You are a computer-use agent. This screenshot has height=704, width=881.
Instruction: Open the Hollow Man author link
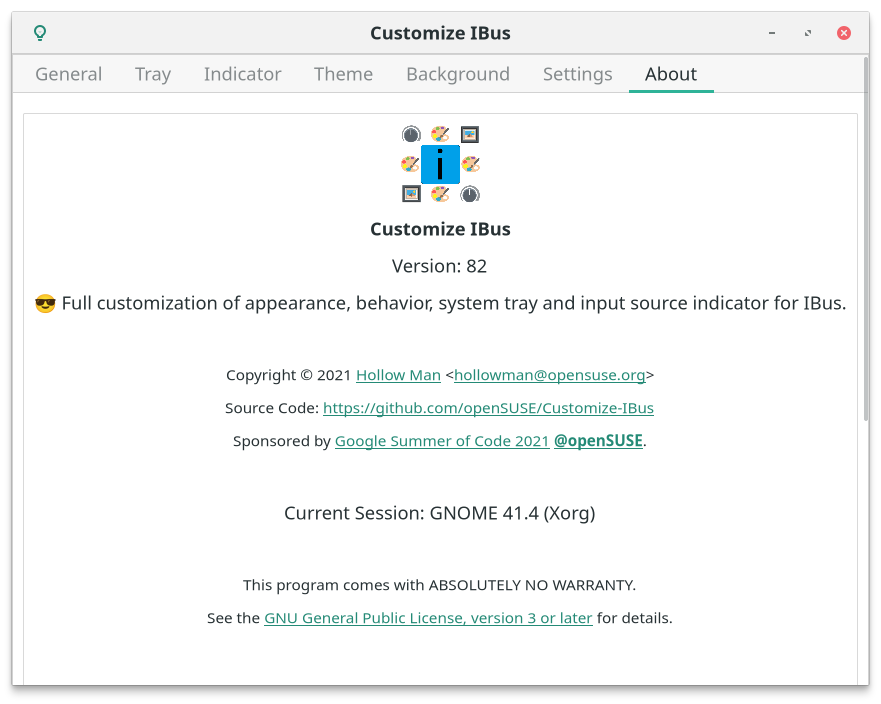[398, 375]
